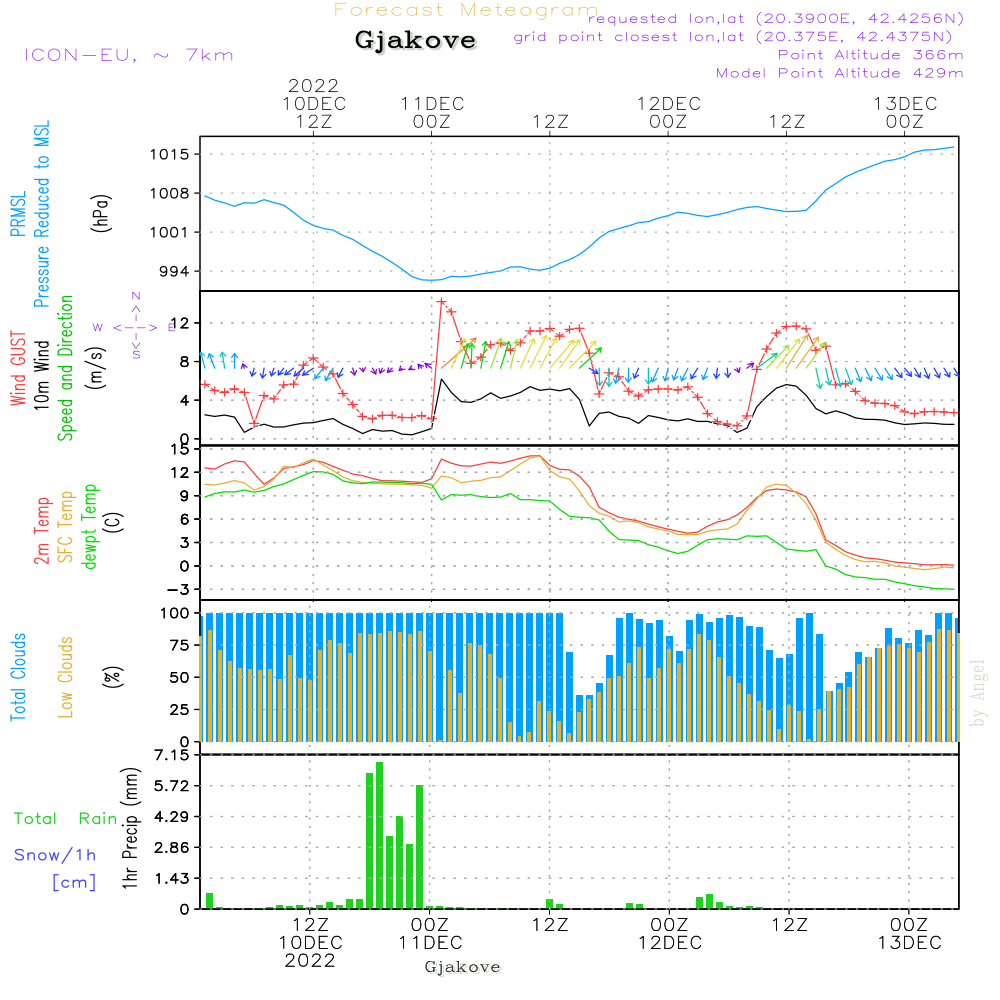The height and width of the screenshot is (1000, 1000).
Task: Click the 'Forecast Meteogram' title text
Action: [466, 11]
